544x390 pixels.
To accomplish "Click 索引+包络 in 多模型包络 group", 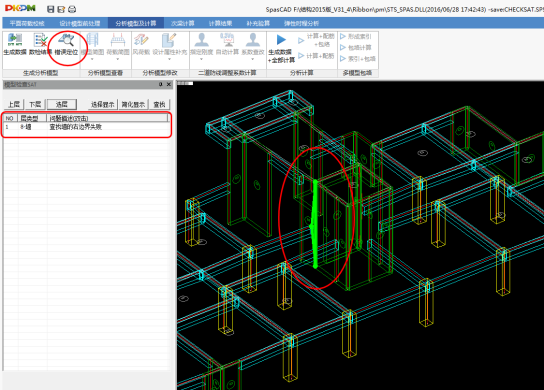I will [x=358, y=59].
